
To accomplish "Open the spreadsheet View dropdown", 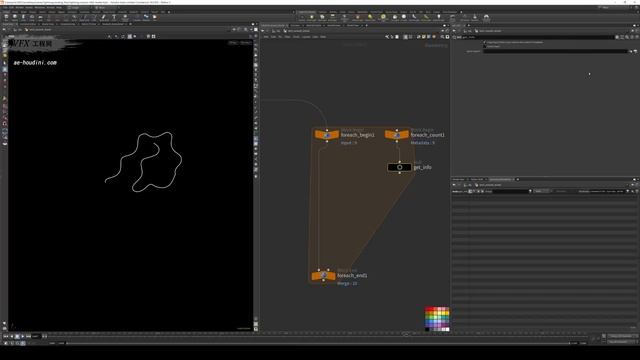I will click(542, 191).
